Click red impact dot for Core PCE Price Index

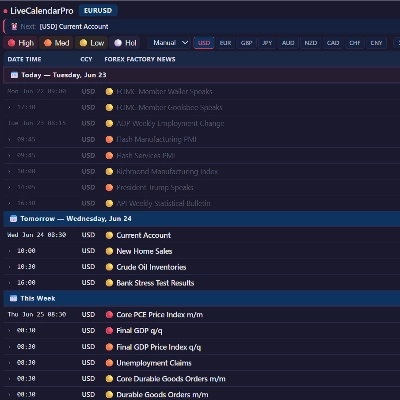[109, 315]
